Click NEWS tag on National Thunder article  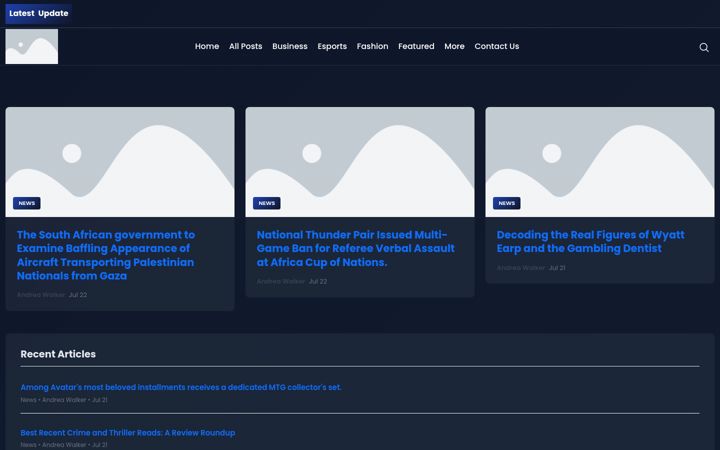[x=267, y=203]
